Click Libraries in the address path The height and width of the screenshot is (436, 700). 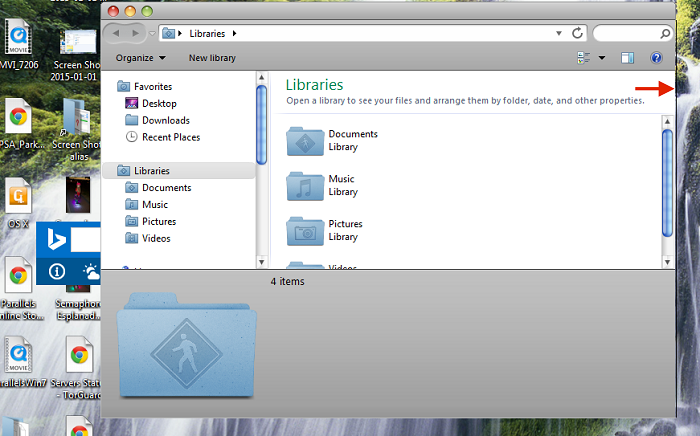coord(207,33)
